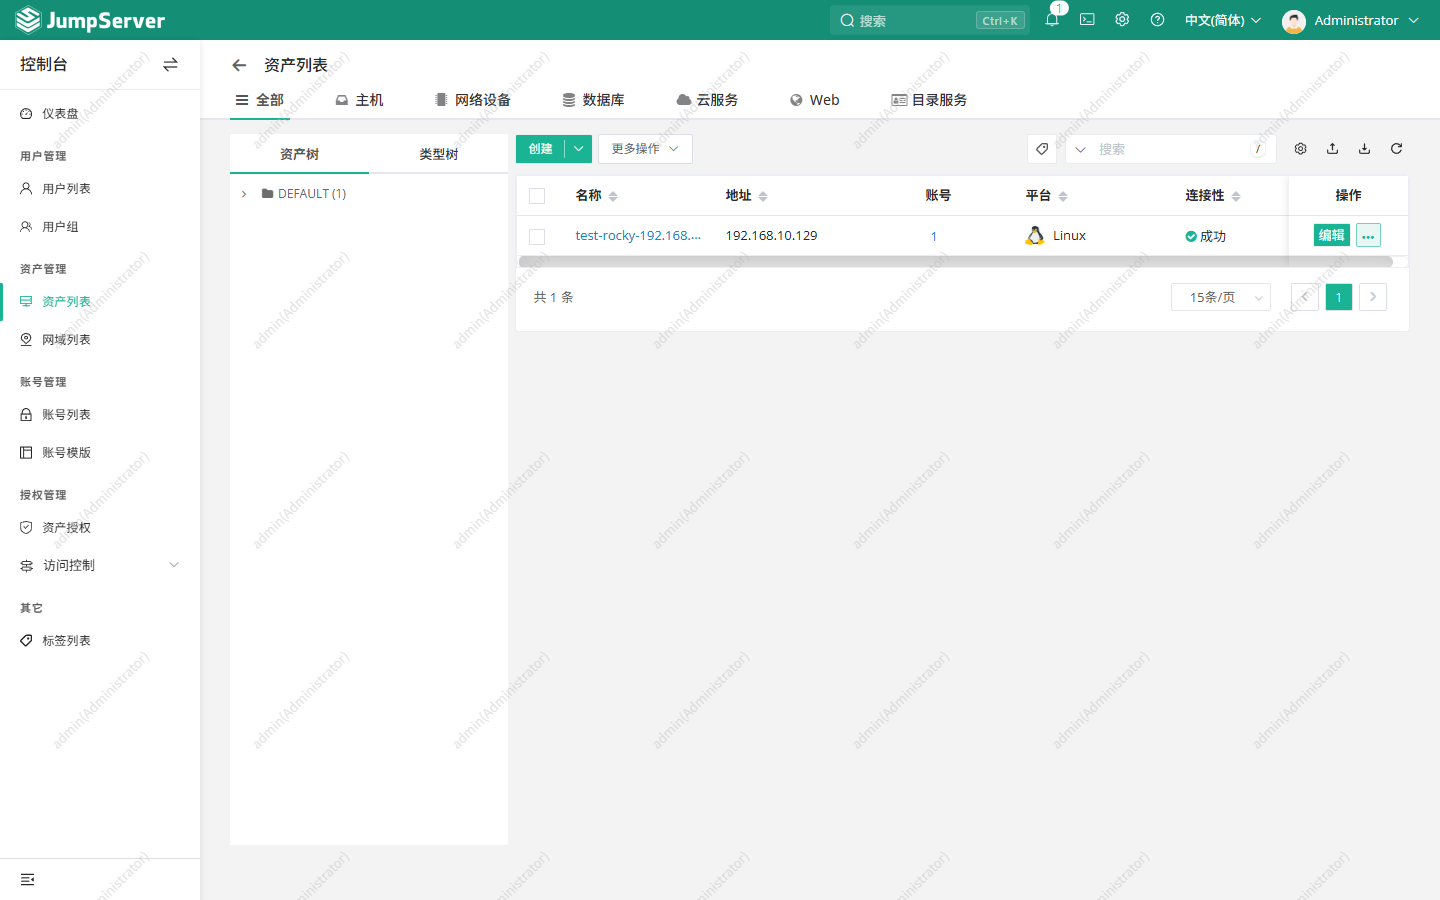Open 账号模版 in sidebar

tap(100, 452)
